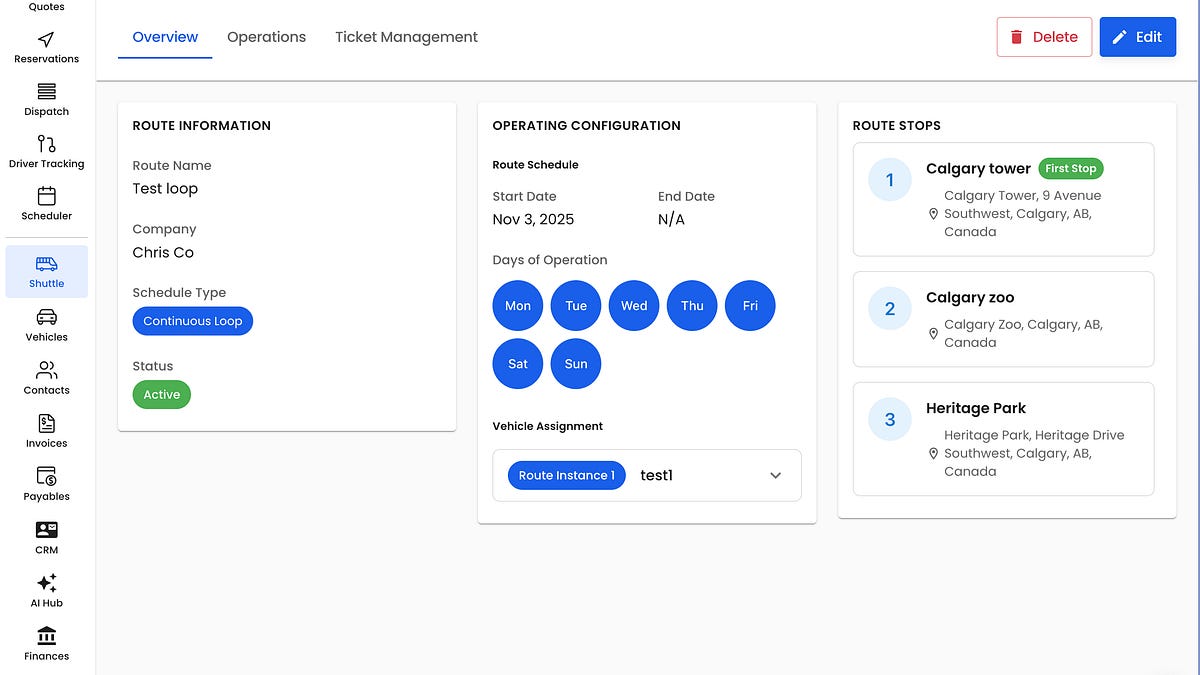The image size is (1200, 675).
Task: Click the start date "Nov 3, 2025"
Action: (x=533, y=220)
